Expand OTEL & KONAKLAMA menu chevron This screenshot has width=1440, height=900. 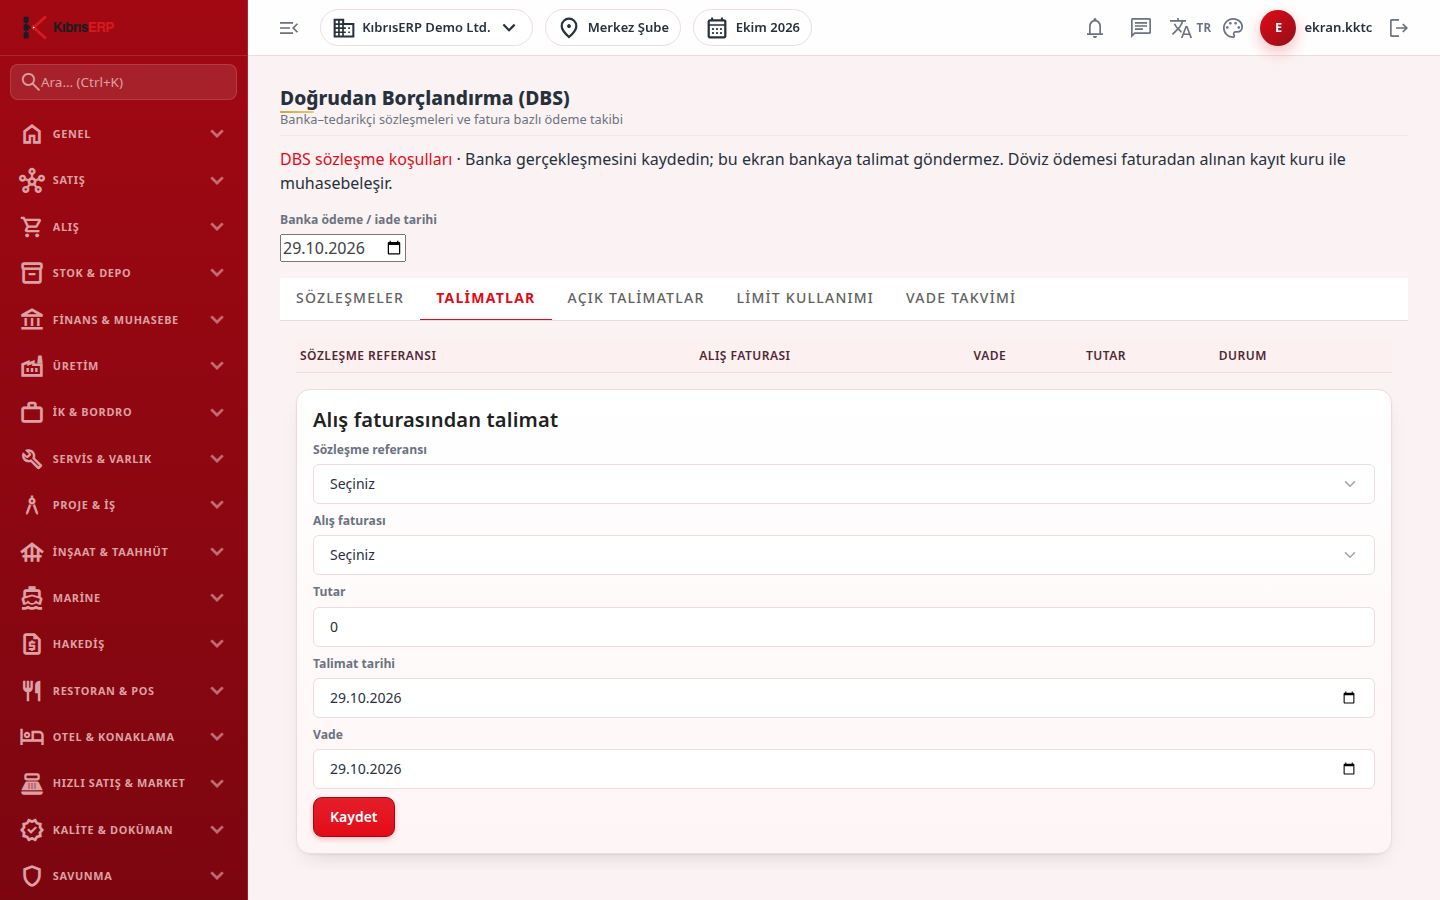[x=217, y=737]
